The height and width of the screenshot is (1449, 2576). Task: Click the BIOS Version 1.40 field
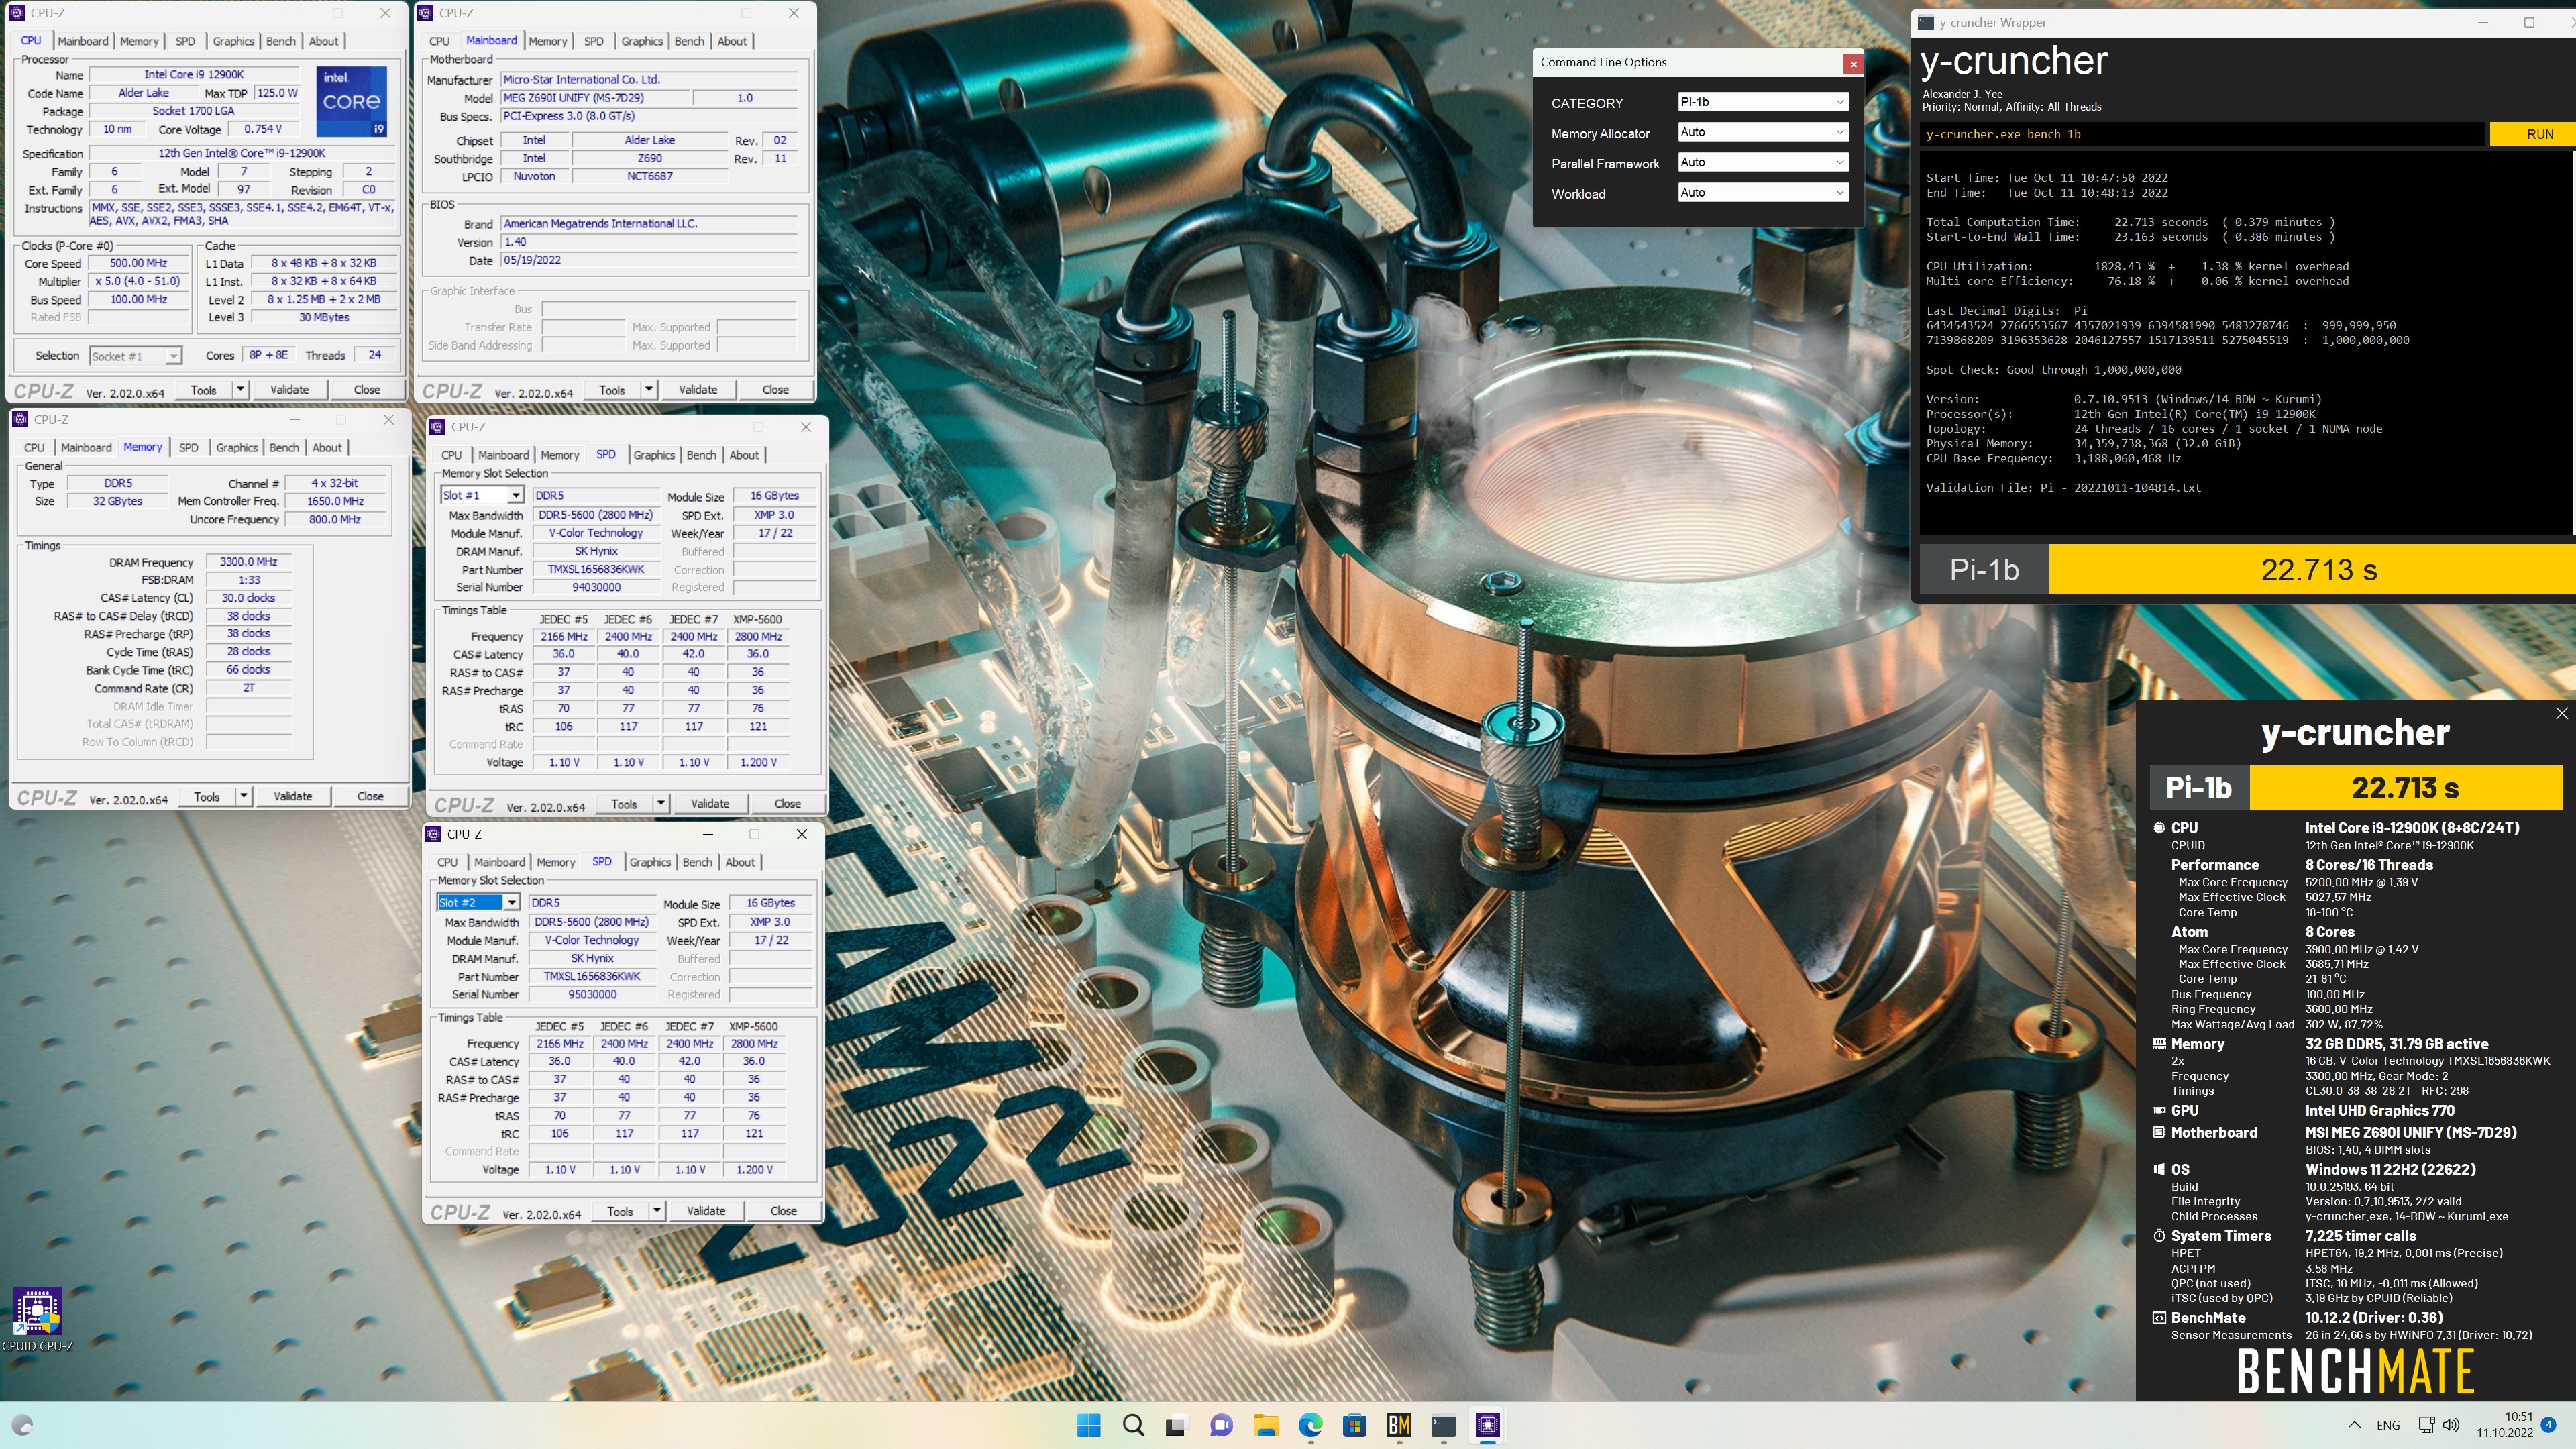(649, 242)
